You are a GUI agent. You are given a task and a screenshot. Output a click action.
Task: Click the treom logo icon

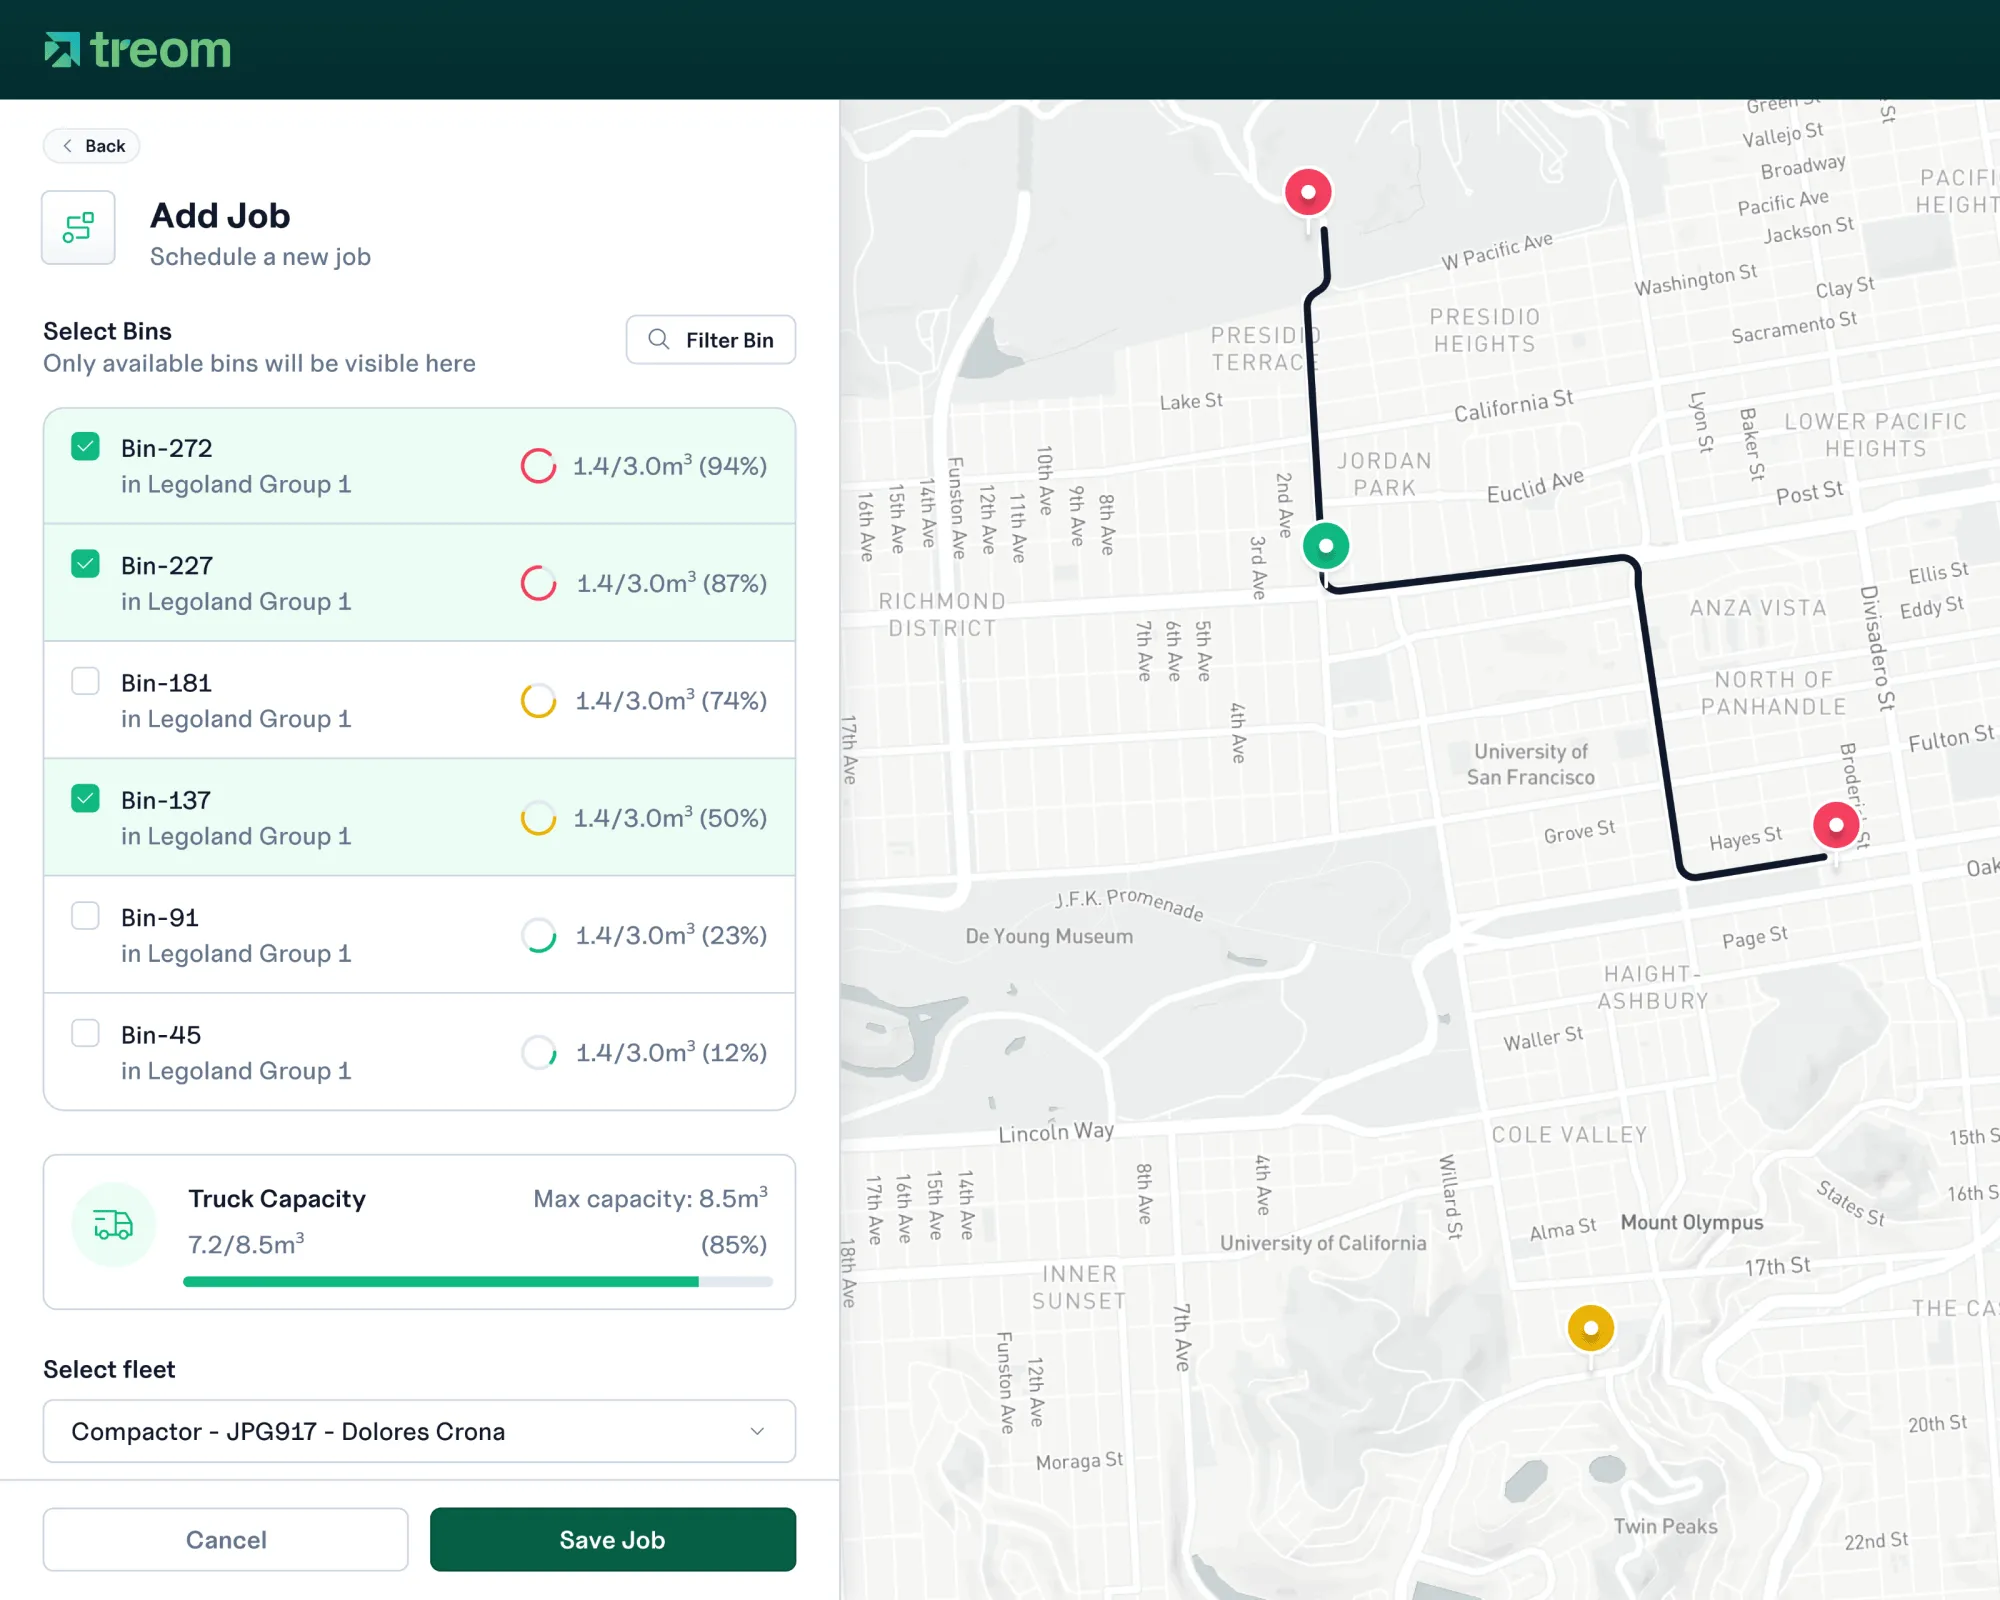click(x=62, y=49)
